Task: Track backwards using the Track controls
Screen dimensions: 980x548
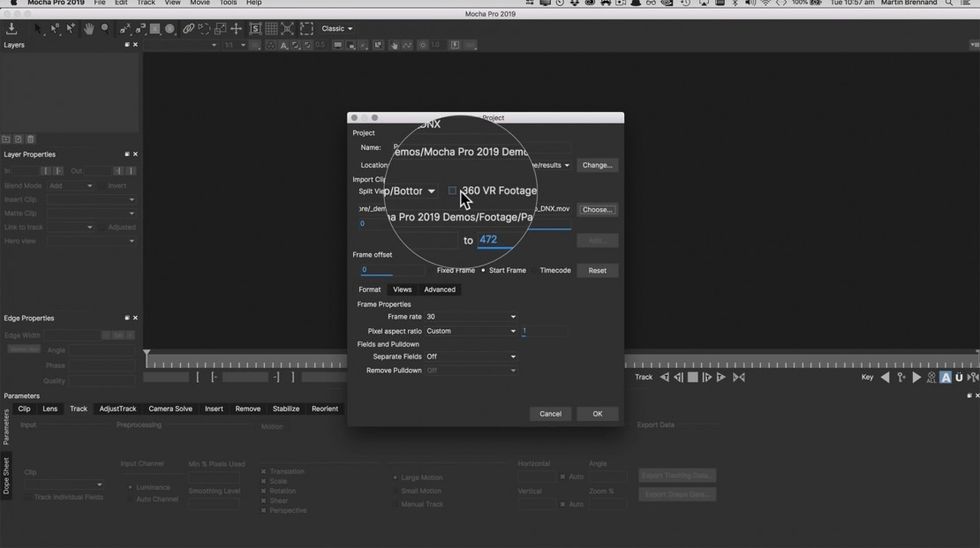Action: [x=664, y=377]
